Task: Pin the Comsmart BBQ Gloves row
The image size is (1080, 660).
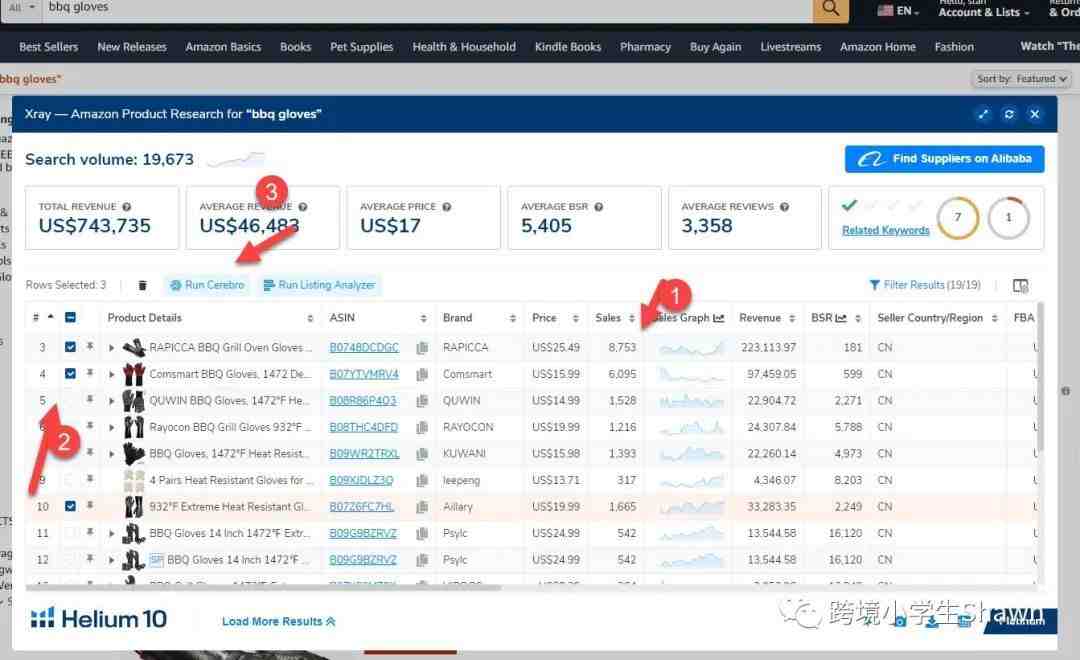Action: coord(90,373)
